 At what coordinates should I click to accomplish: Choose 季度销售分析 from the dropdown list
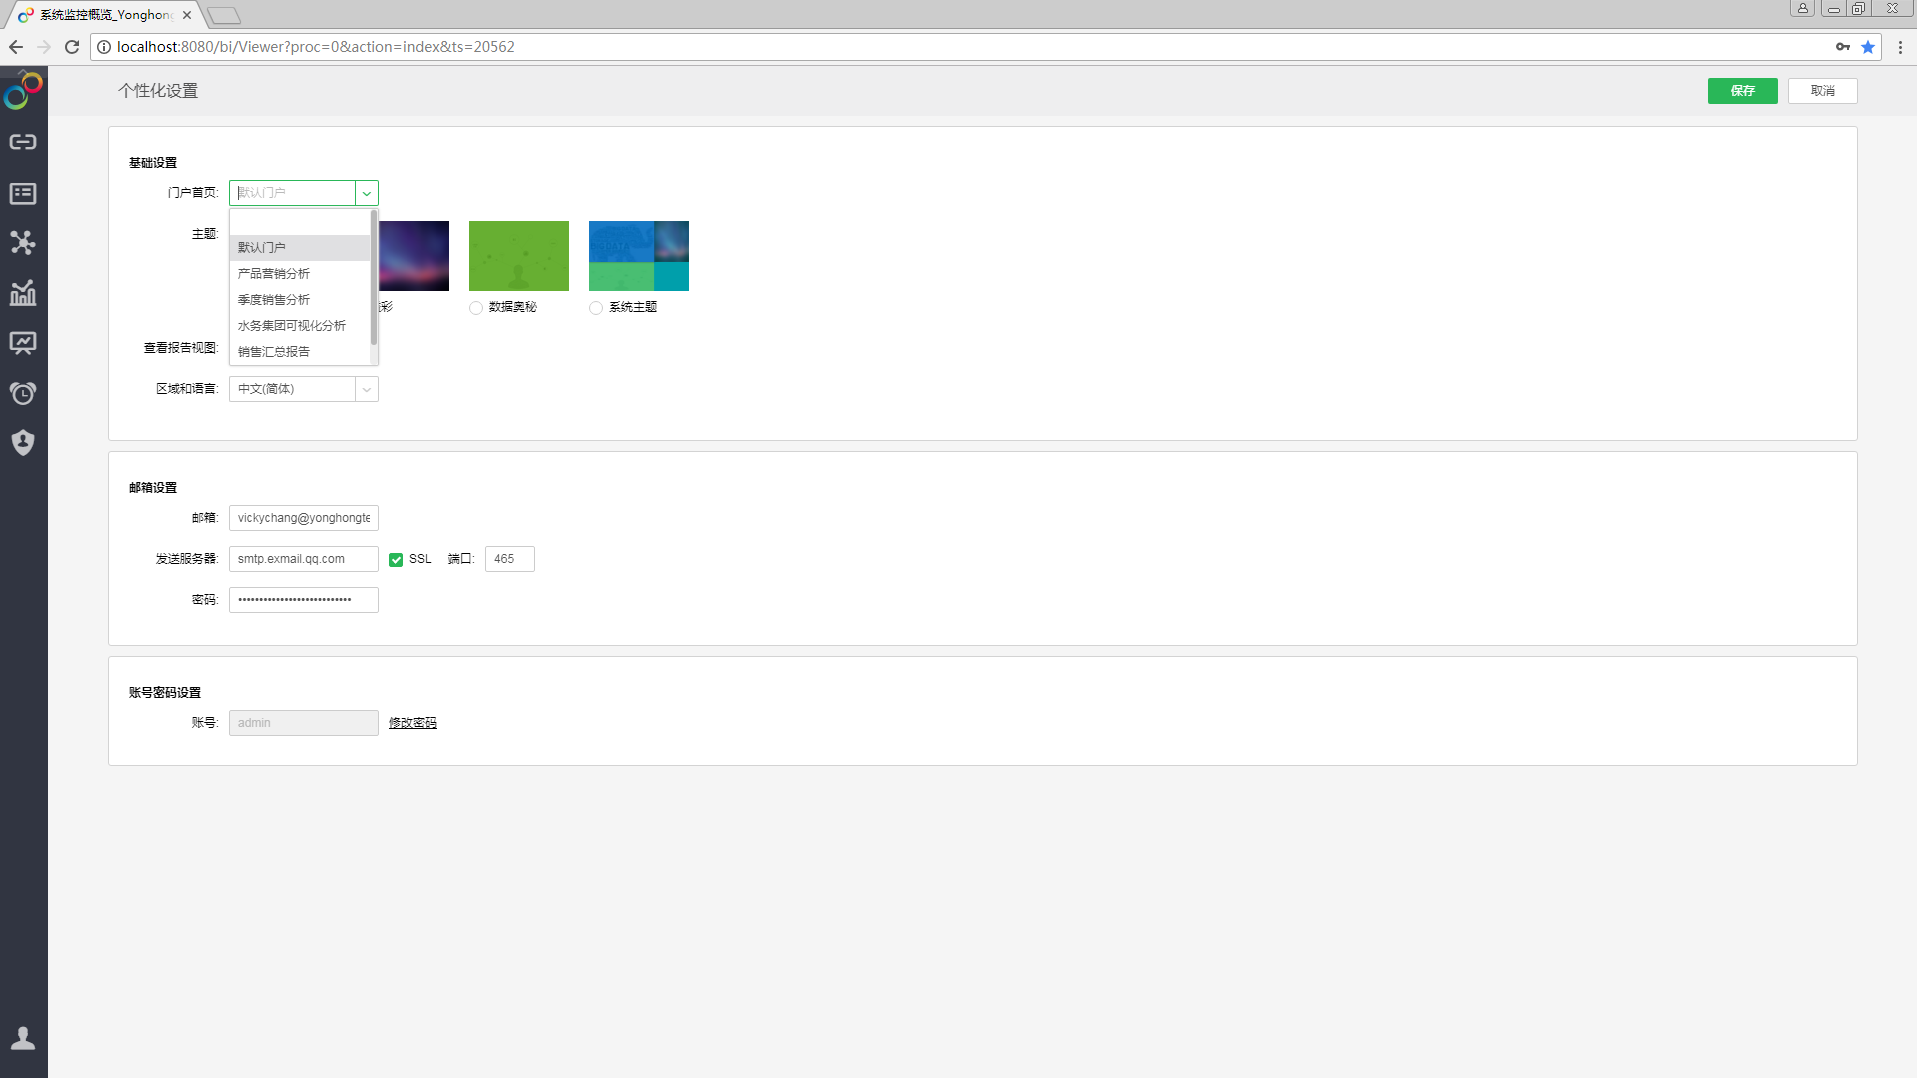[300, 299]
